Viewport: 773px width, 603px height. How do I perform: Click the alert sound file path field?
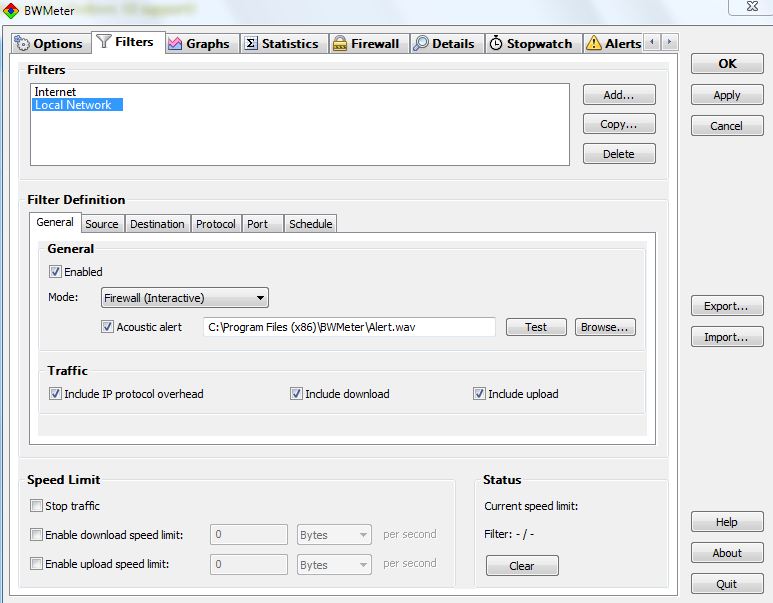pyautogui.click(x=349, y=327)
